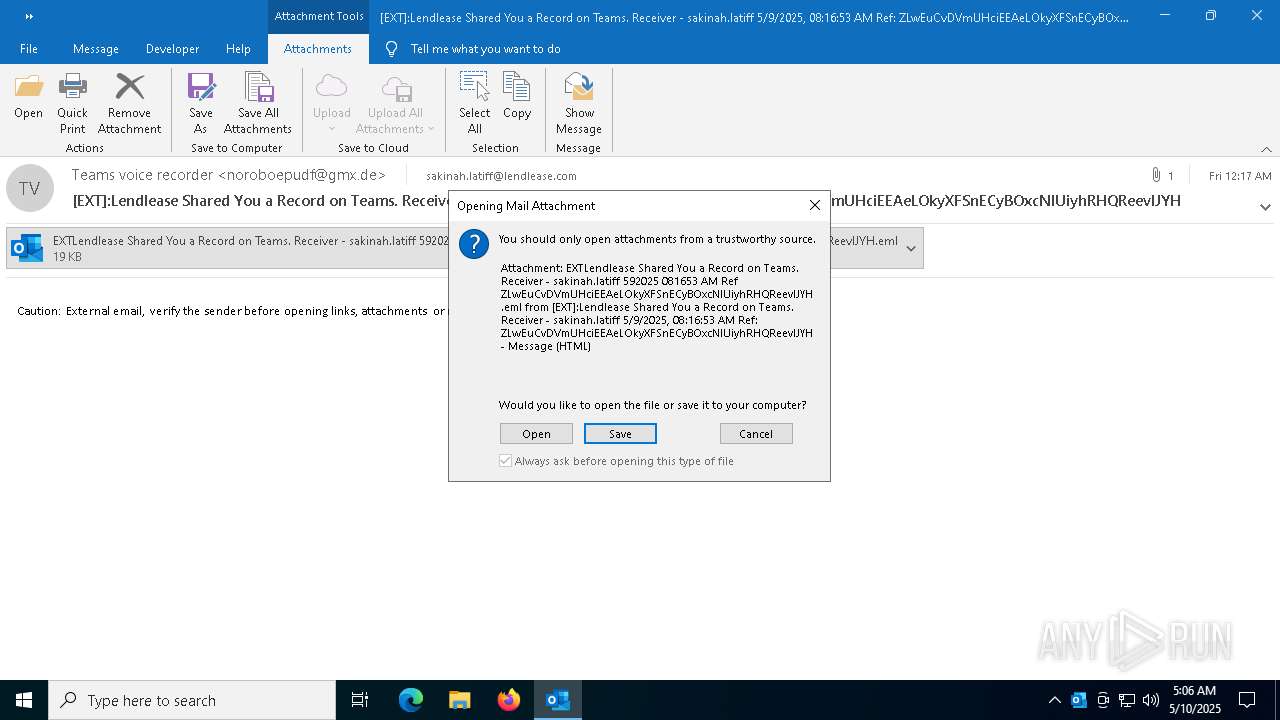Click the network tray icon
This screenshot has height=720, width=1280.
coord(1127,700)
